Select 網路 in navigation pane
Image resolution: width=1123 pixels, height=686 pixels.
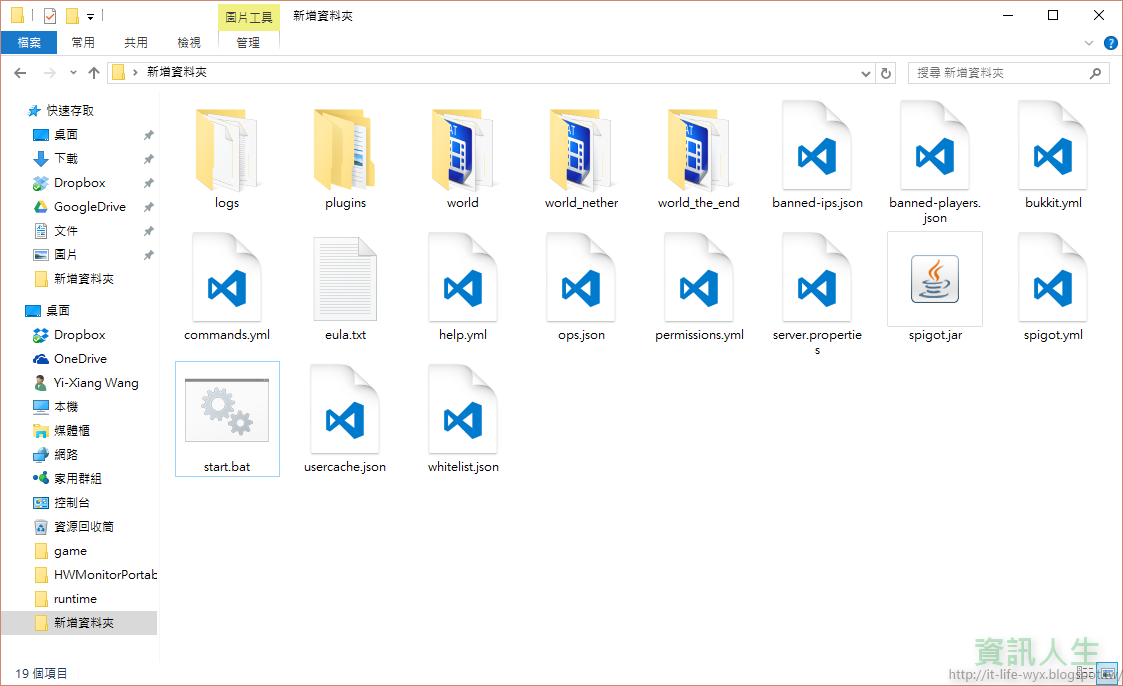(x=66, y=454)
